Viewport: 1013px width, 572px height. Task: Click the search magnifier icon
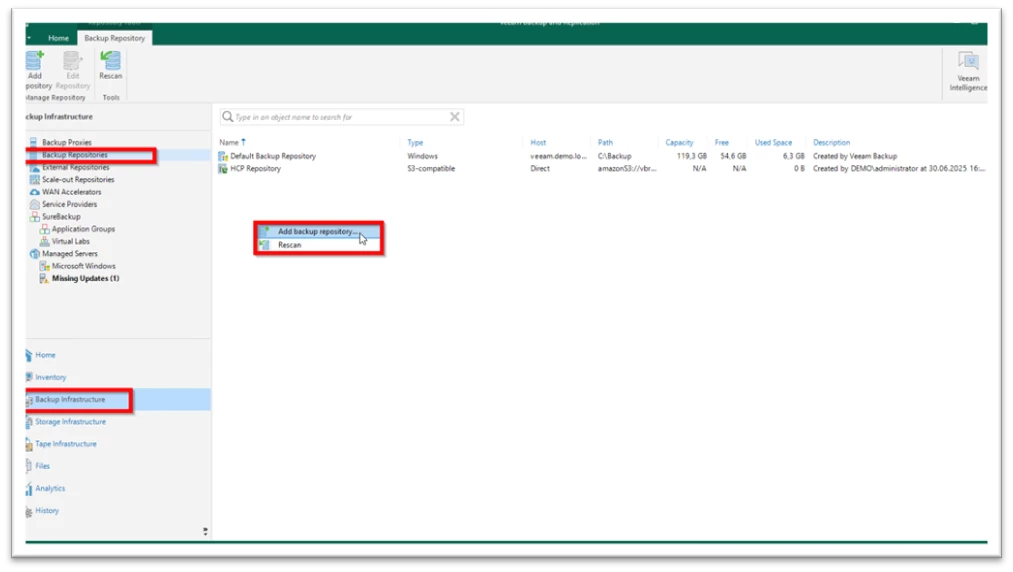pyautogui.click(x=227, y=117)
